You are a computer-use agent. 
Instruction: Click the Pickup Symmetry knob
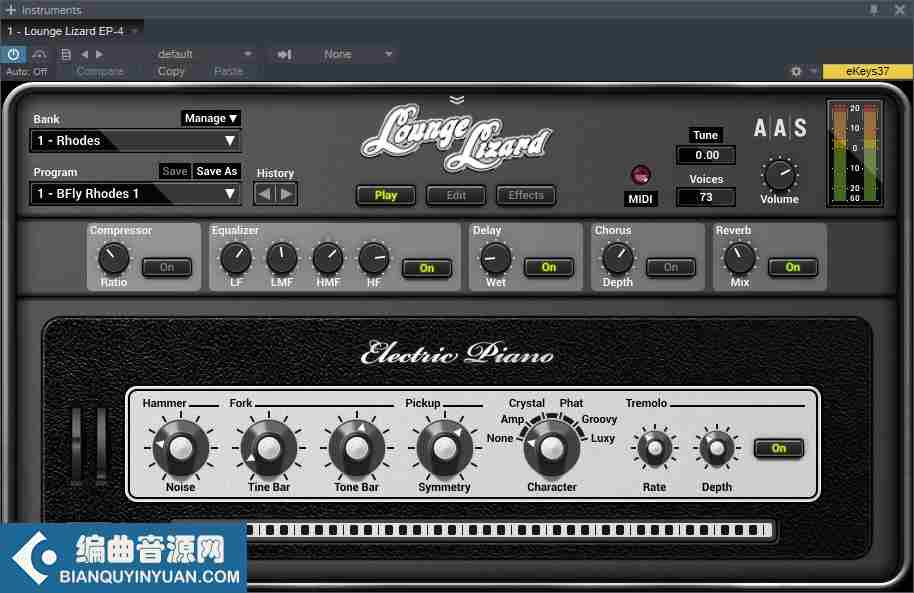tap(445, 448)
